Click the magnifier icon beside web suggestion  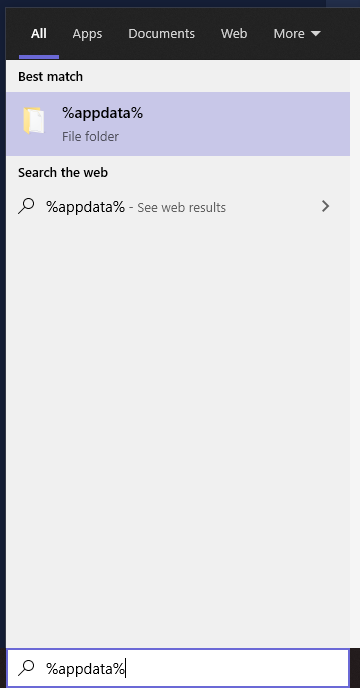tap(26, 206)
